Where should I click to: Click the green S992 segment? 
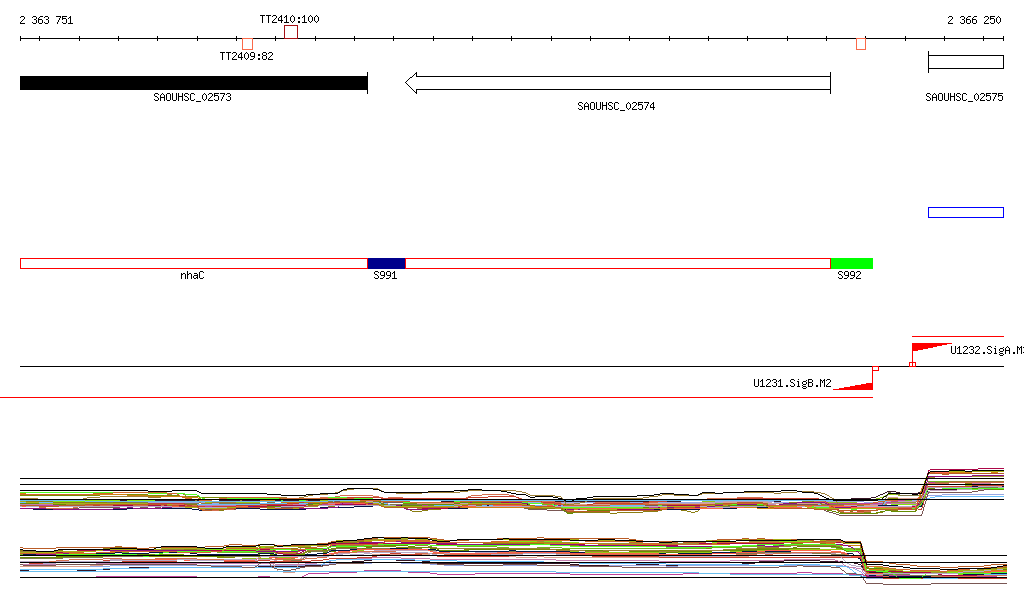(852, 264)
